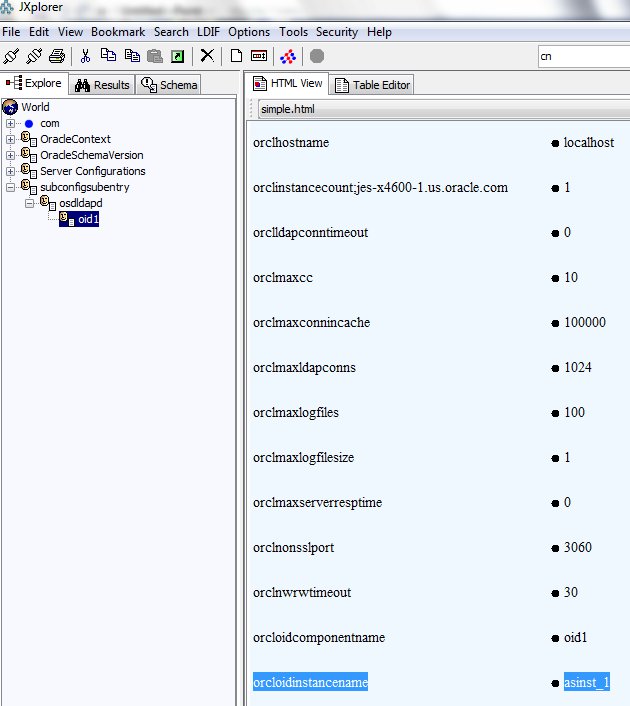Click the orcloidcomponentname attribute name
Viewport: 630px width, 706px height.
click(319, 638)
